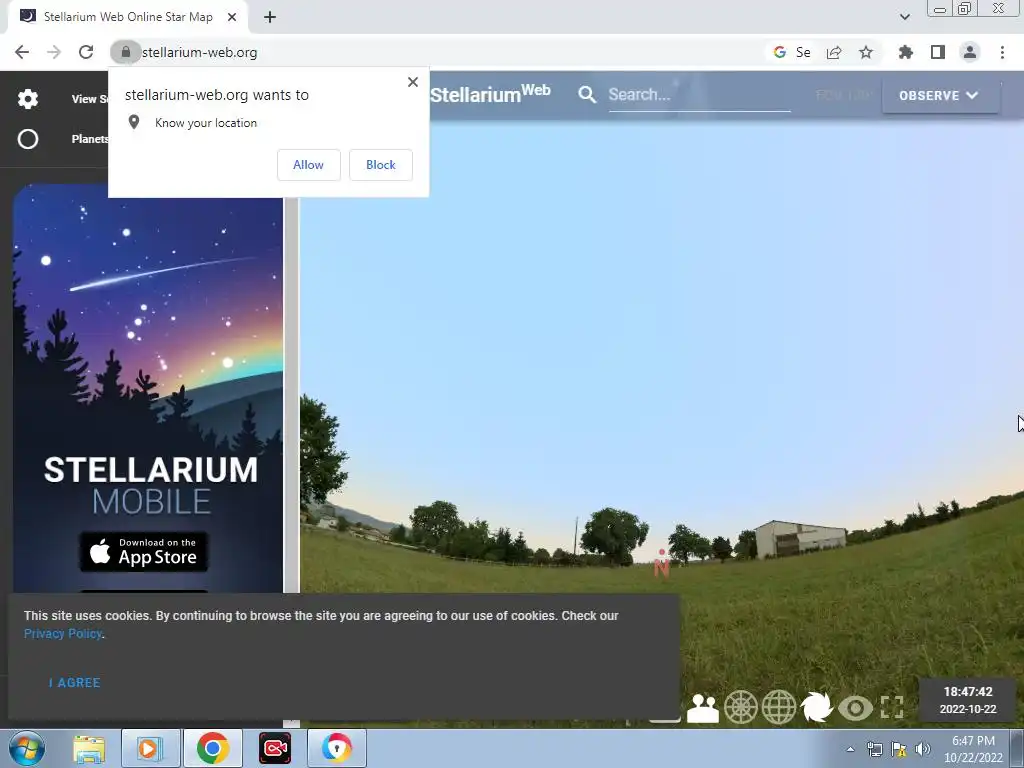Accept cookies with I AGREE

click(x=74, y=682)
